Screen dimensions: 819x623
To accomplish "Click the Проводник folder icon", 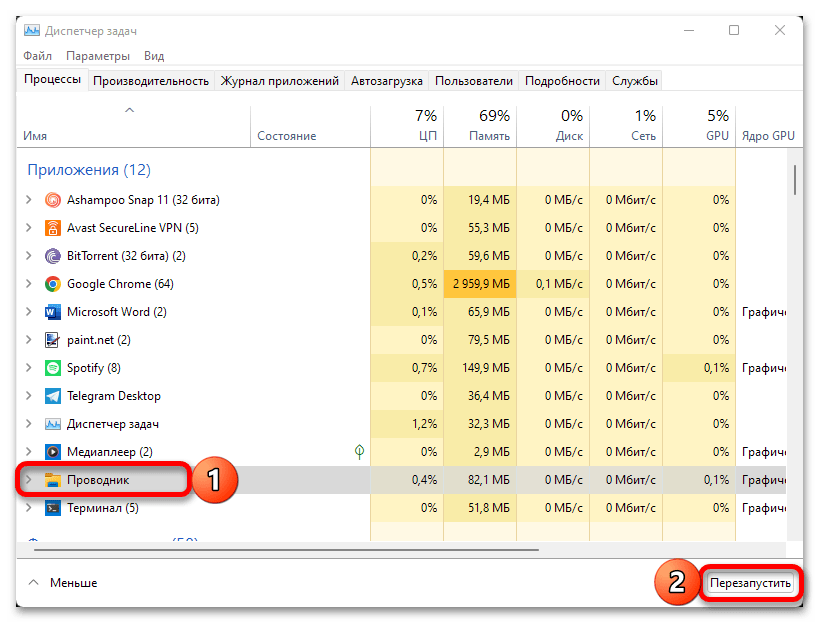I will [x=53, y=480].
